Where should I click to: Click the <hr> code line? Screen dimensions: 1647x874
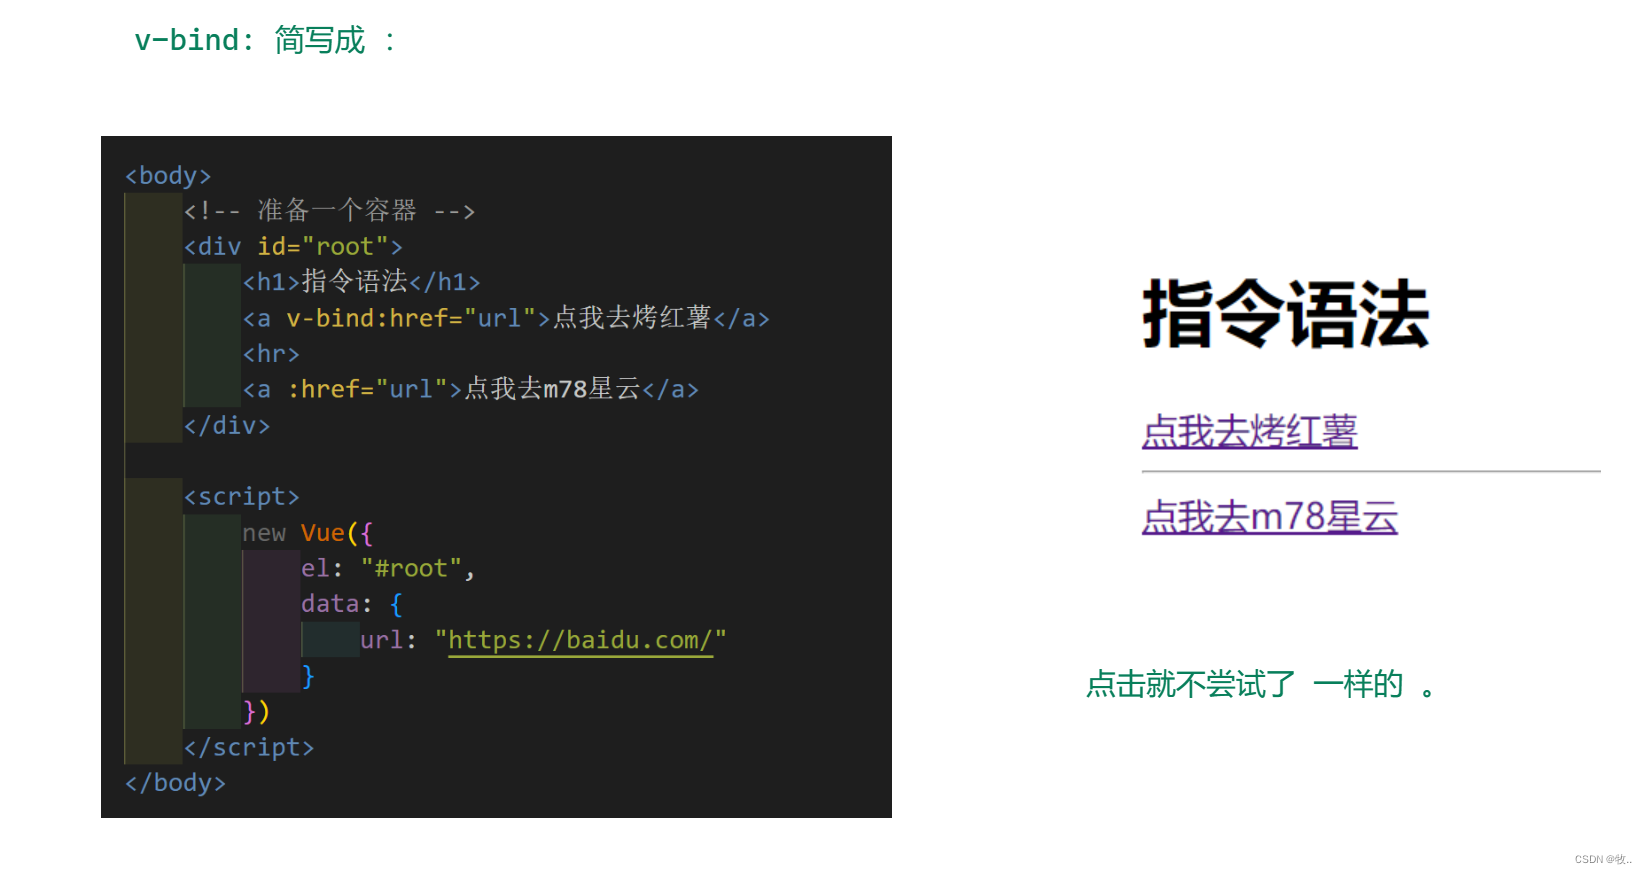point(271,354)
